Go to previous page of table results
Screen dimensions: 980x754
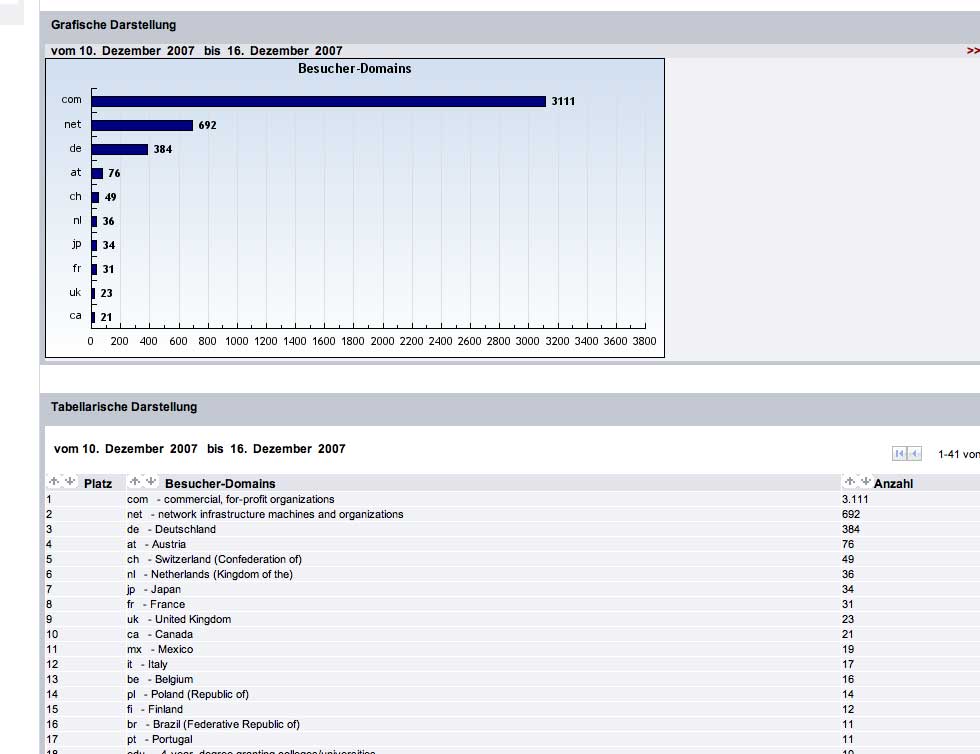(914, 454)
